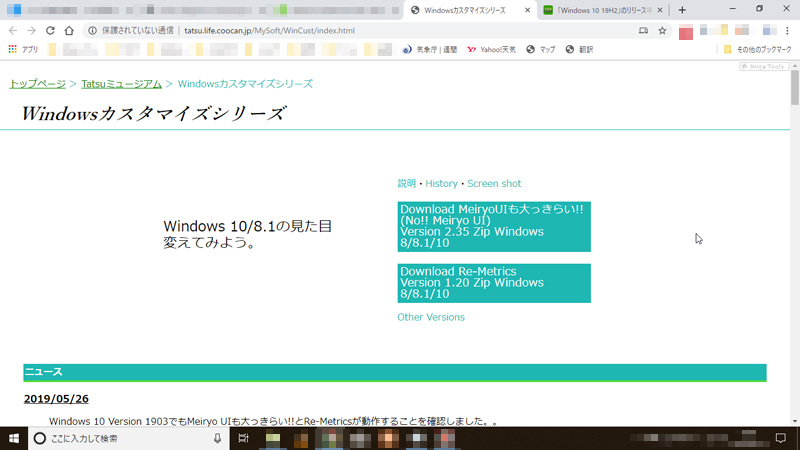This screenshot has width=800, height=450.
Task: Open the Yahoo!天気 bookmark
Action: pos(491,49)
